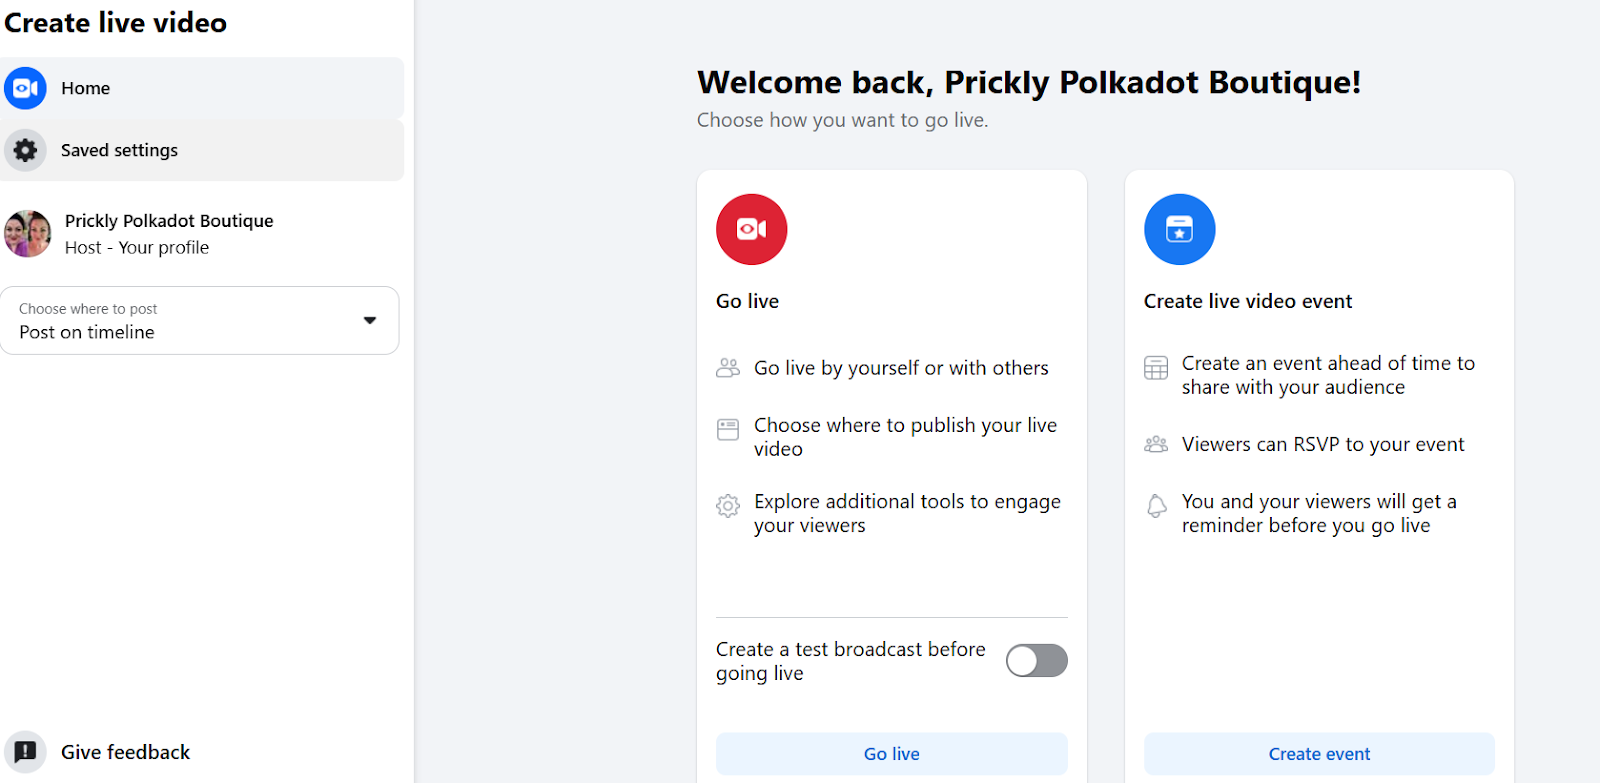Click the red Go live camera icon
This screenshot has width=1600, height=783.
point(751,229)
